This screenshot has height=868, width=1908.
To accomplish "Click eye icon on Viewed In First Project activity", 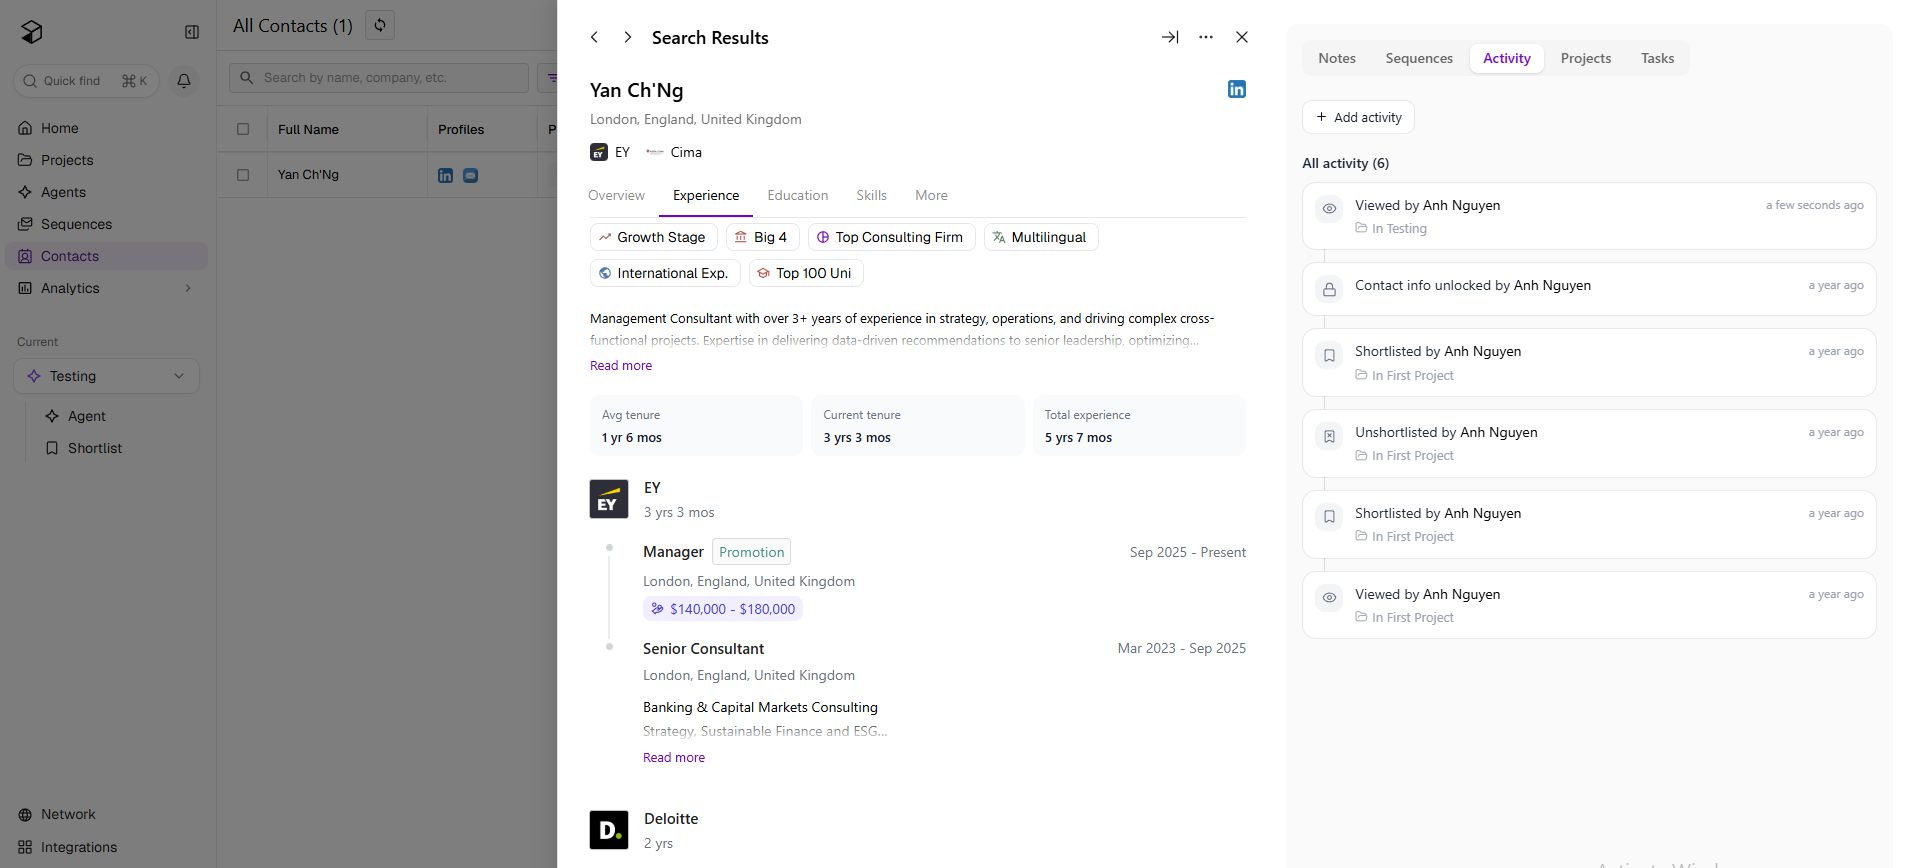I will 1329,598.
